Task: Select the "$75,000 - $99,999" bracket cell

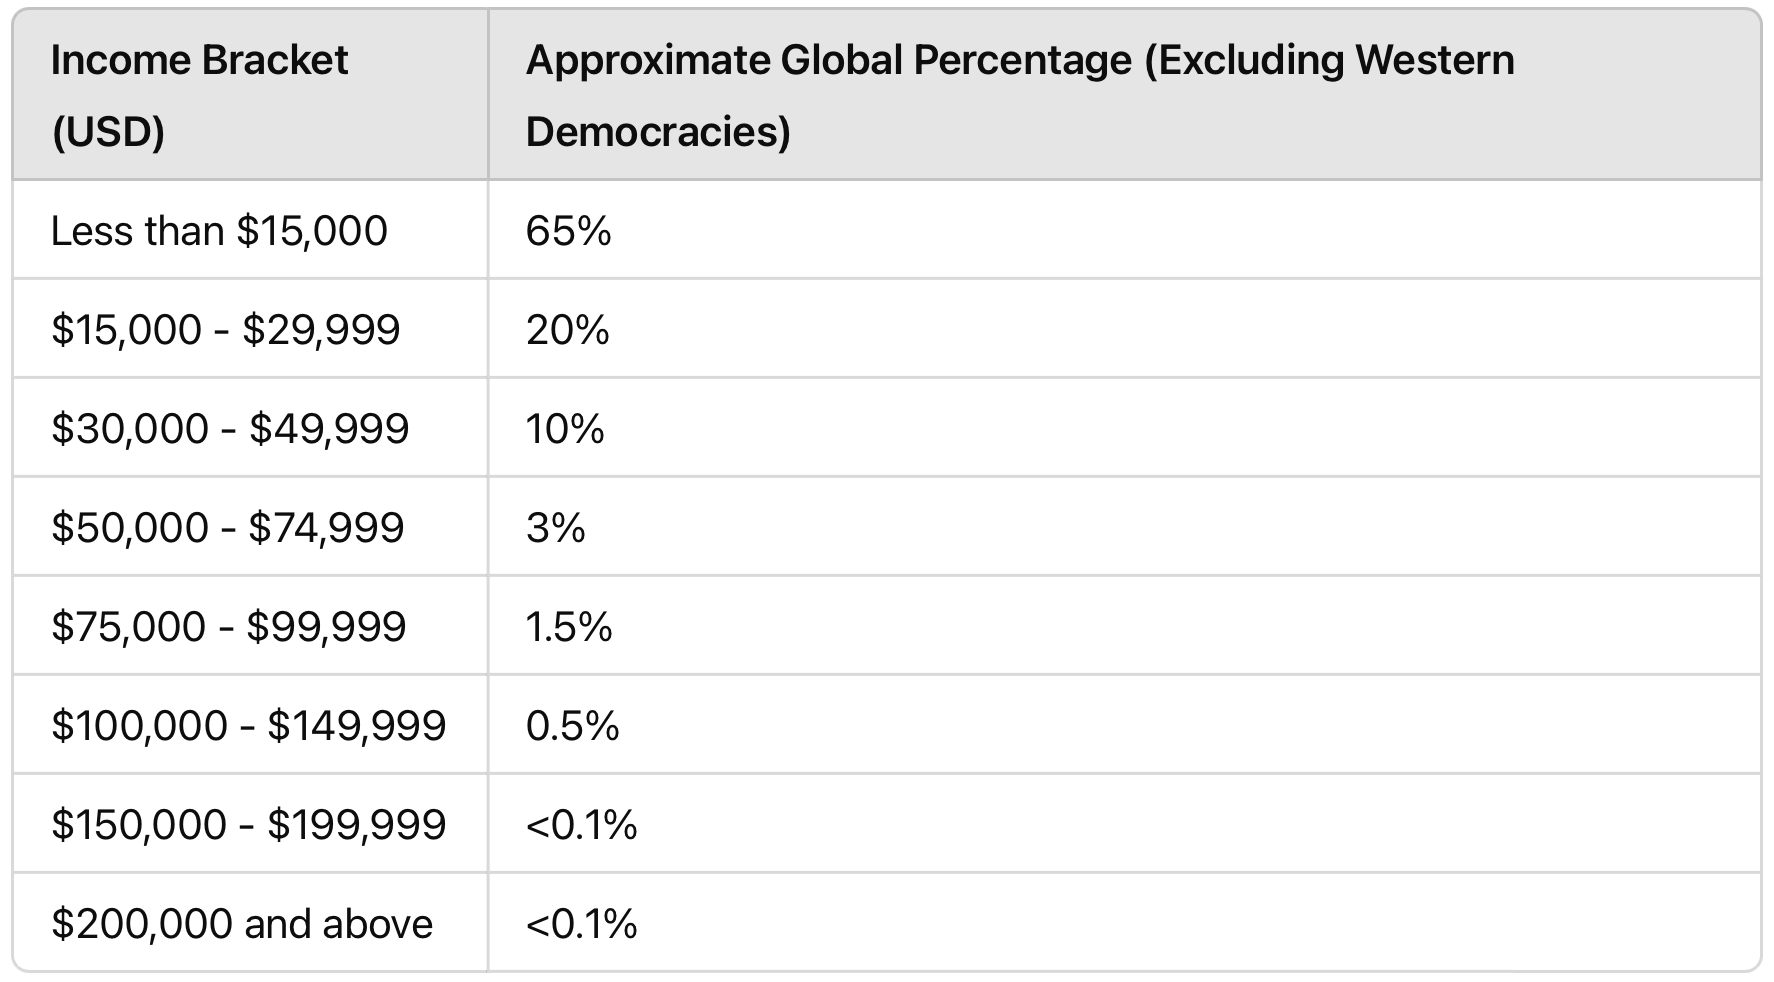Action: [228, 627]
